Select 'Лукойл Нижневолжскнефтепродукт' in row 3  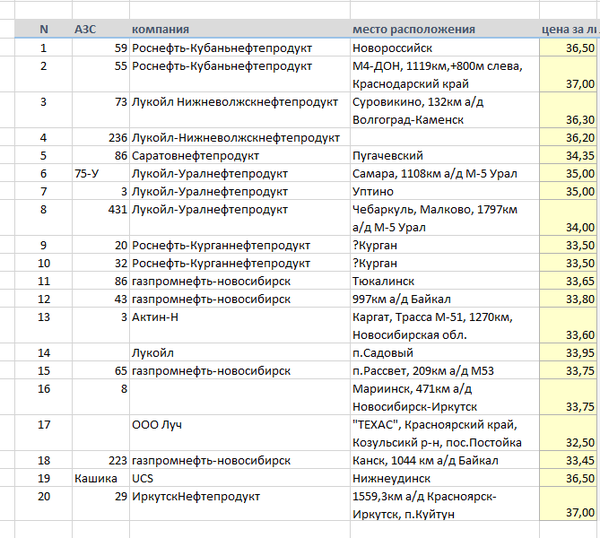coord(240,111)
